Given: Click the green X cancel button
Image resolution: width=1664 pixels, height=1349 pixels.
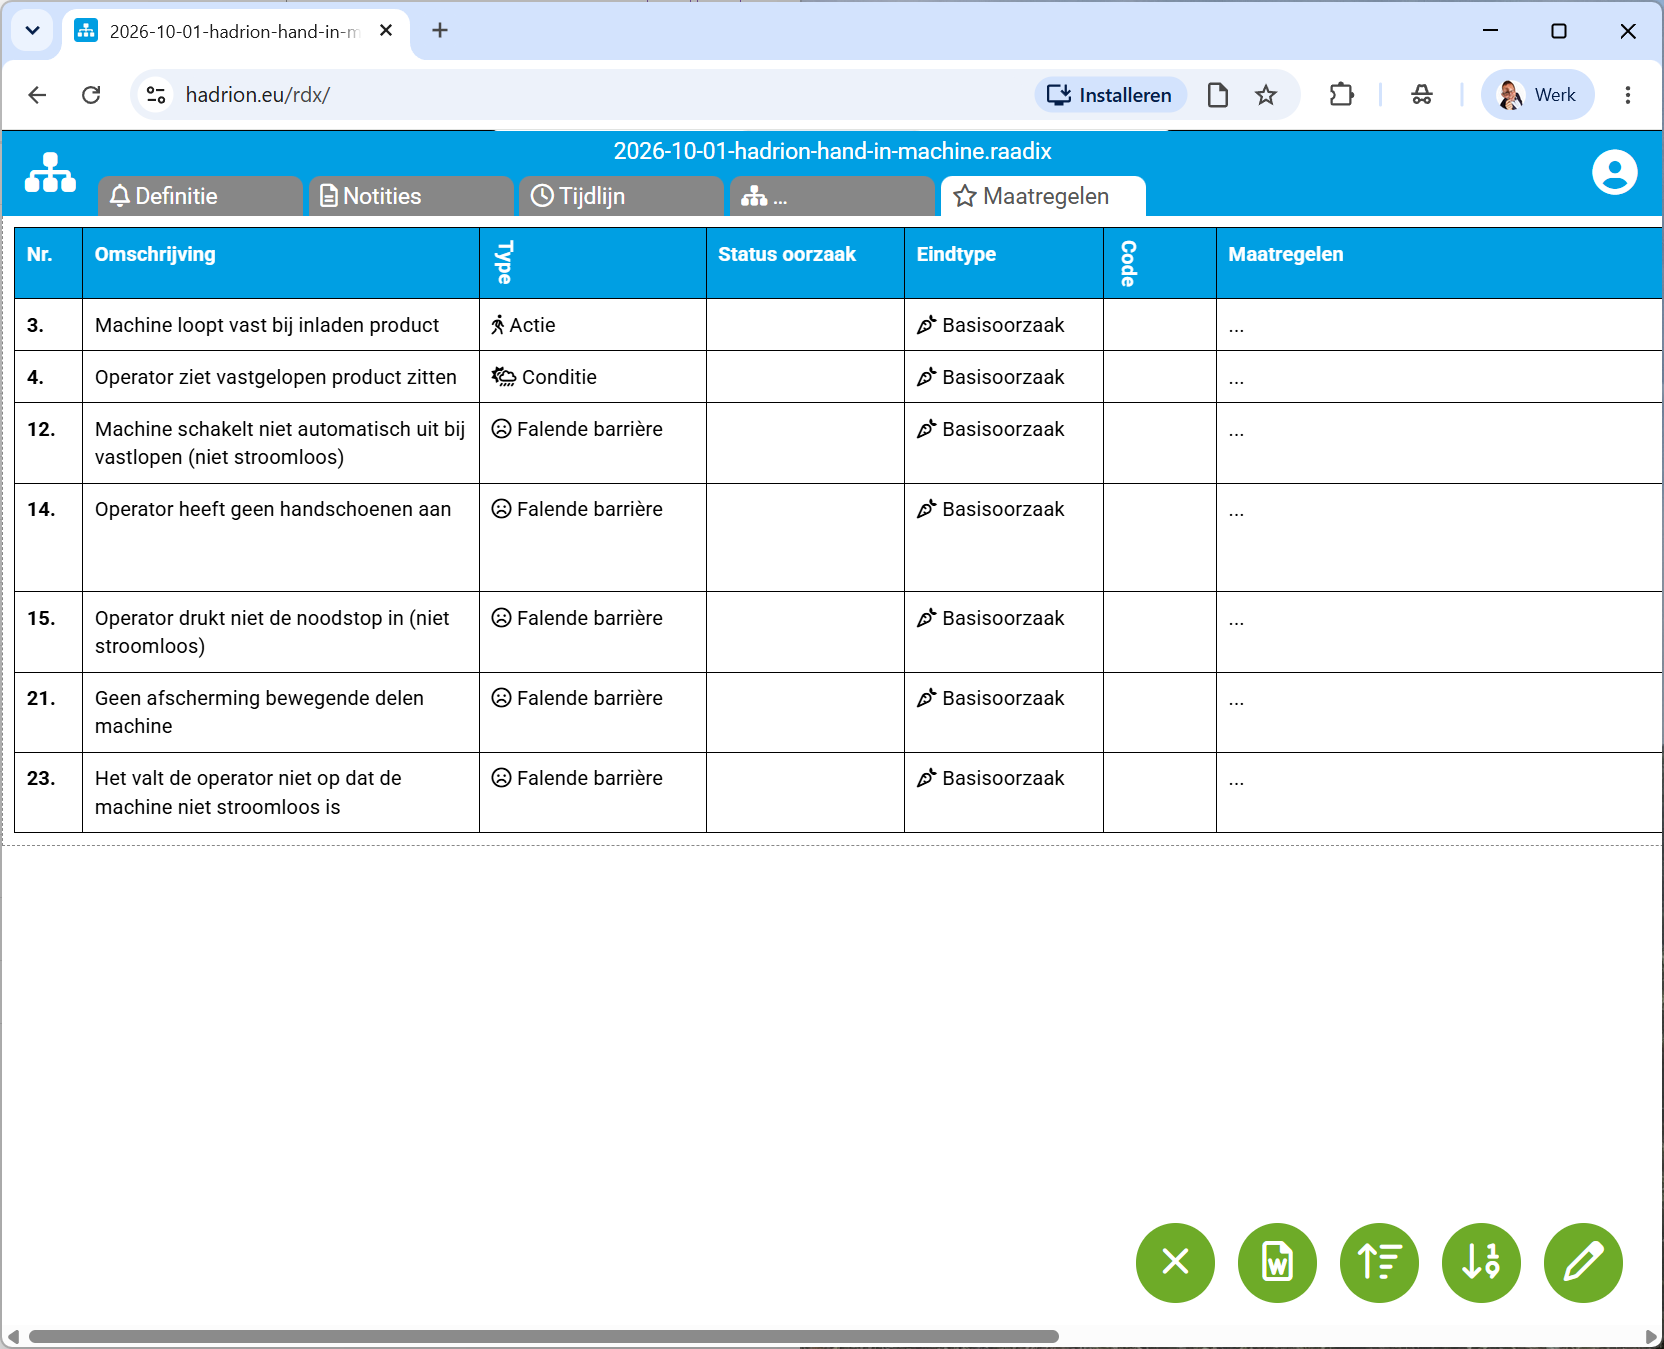Looking at the screenshot, I should 1175,1263.
